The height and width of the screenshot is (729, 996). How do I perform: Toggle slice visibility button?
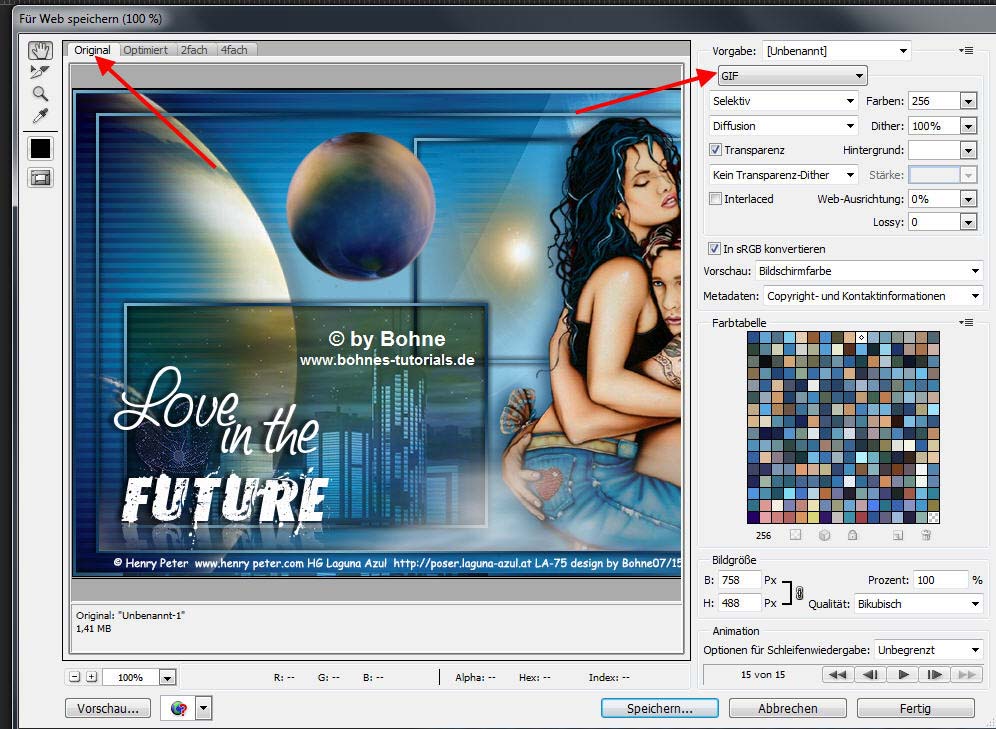41,177
